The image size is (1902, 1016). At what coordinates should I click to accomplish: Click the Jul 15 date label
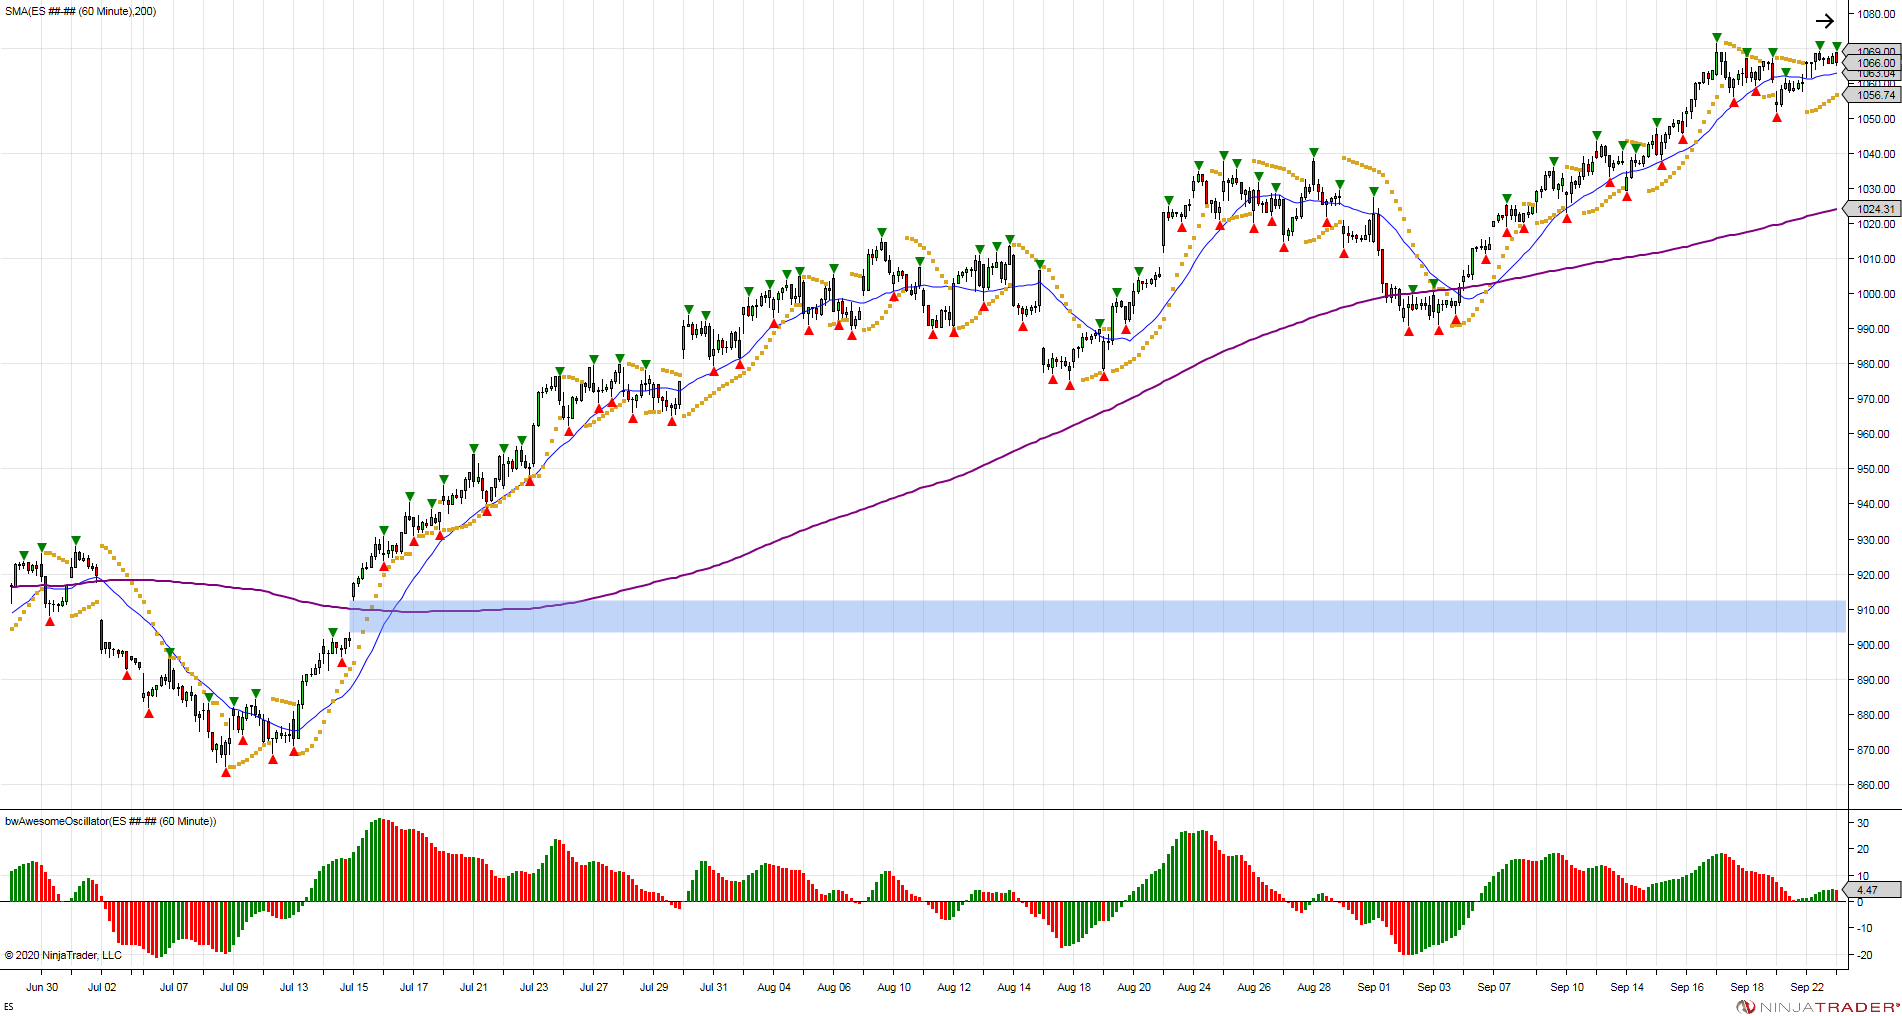point(354,987)
